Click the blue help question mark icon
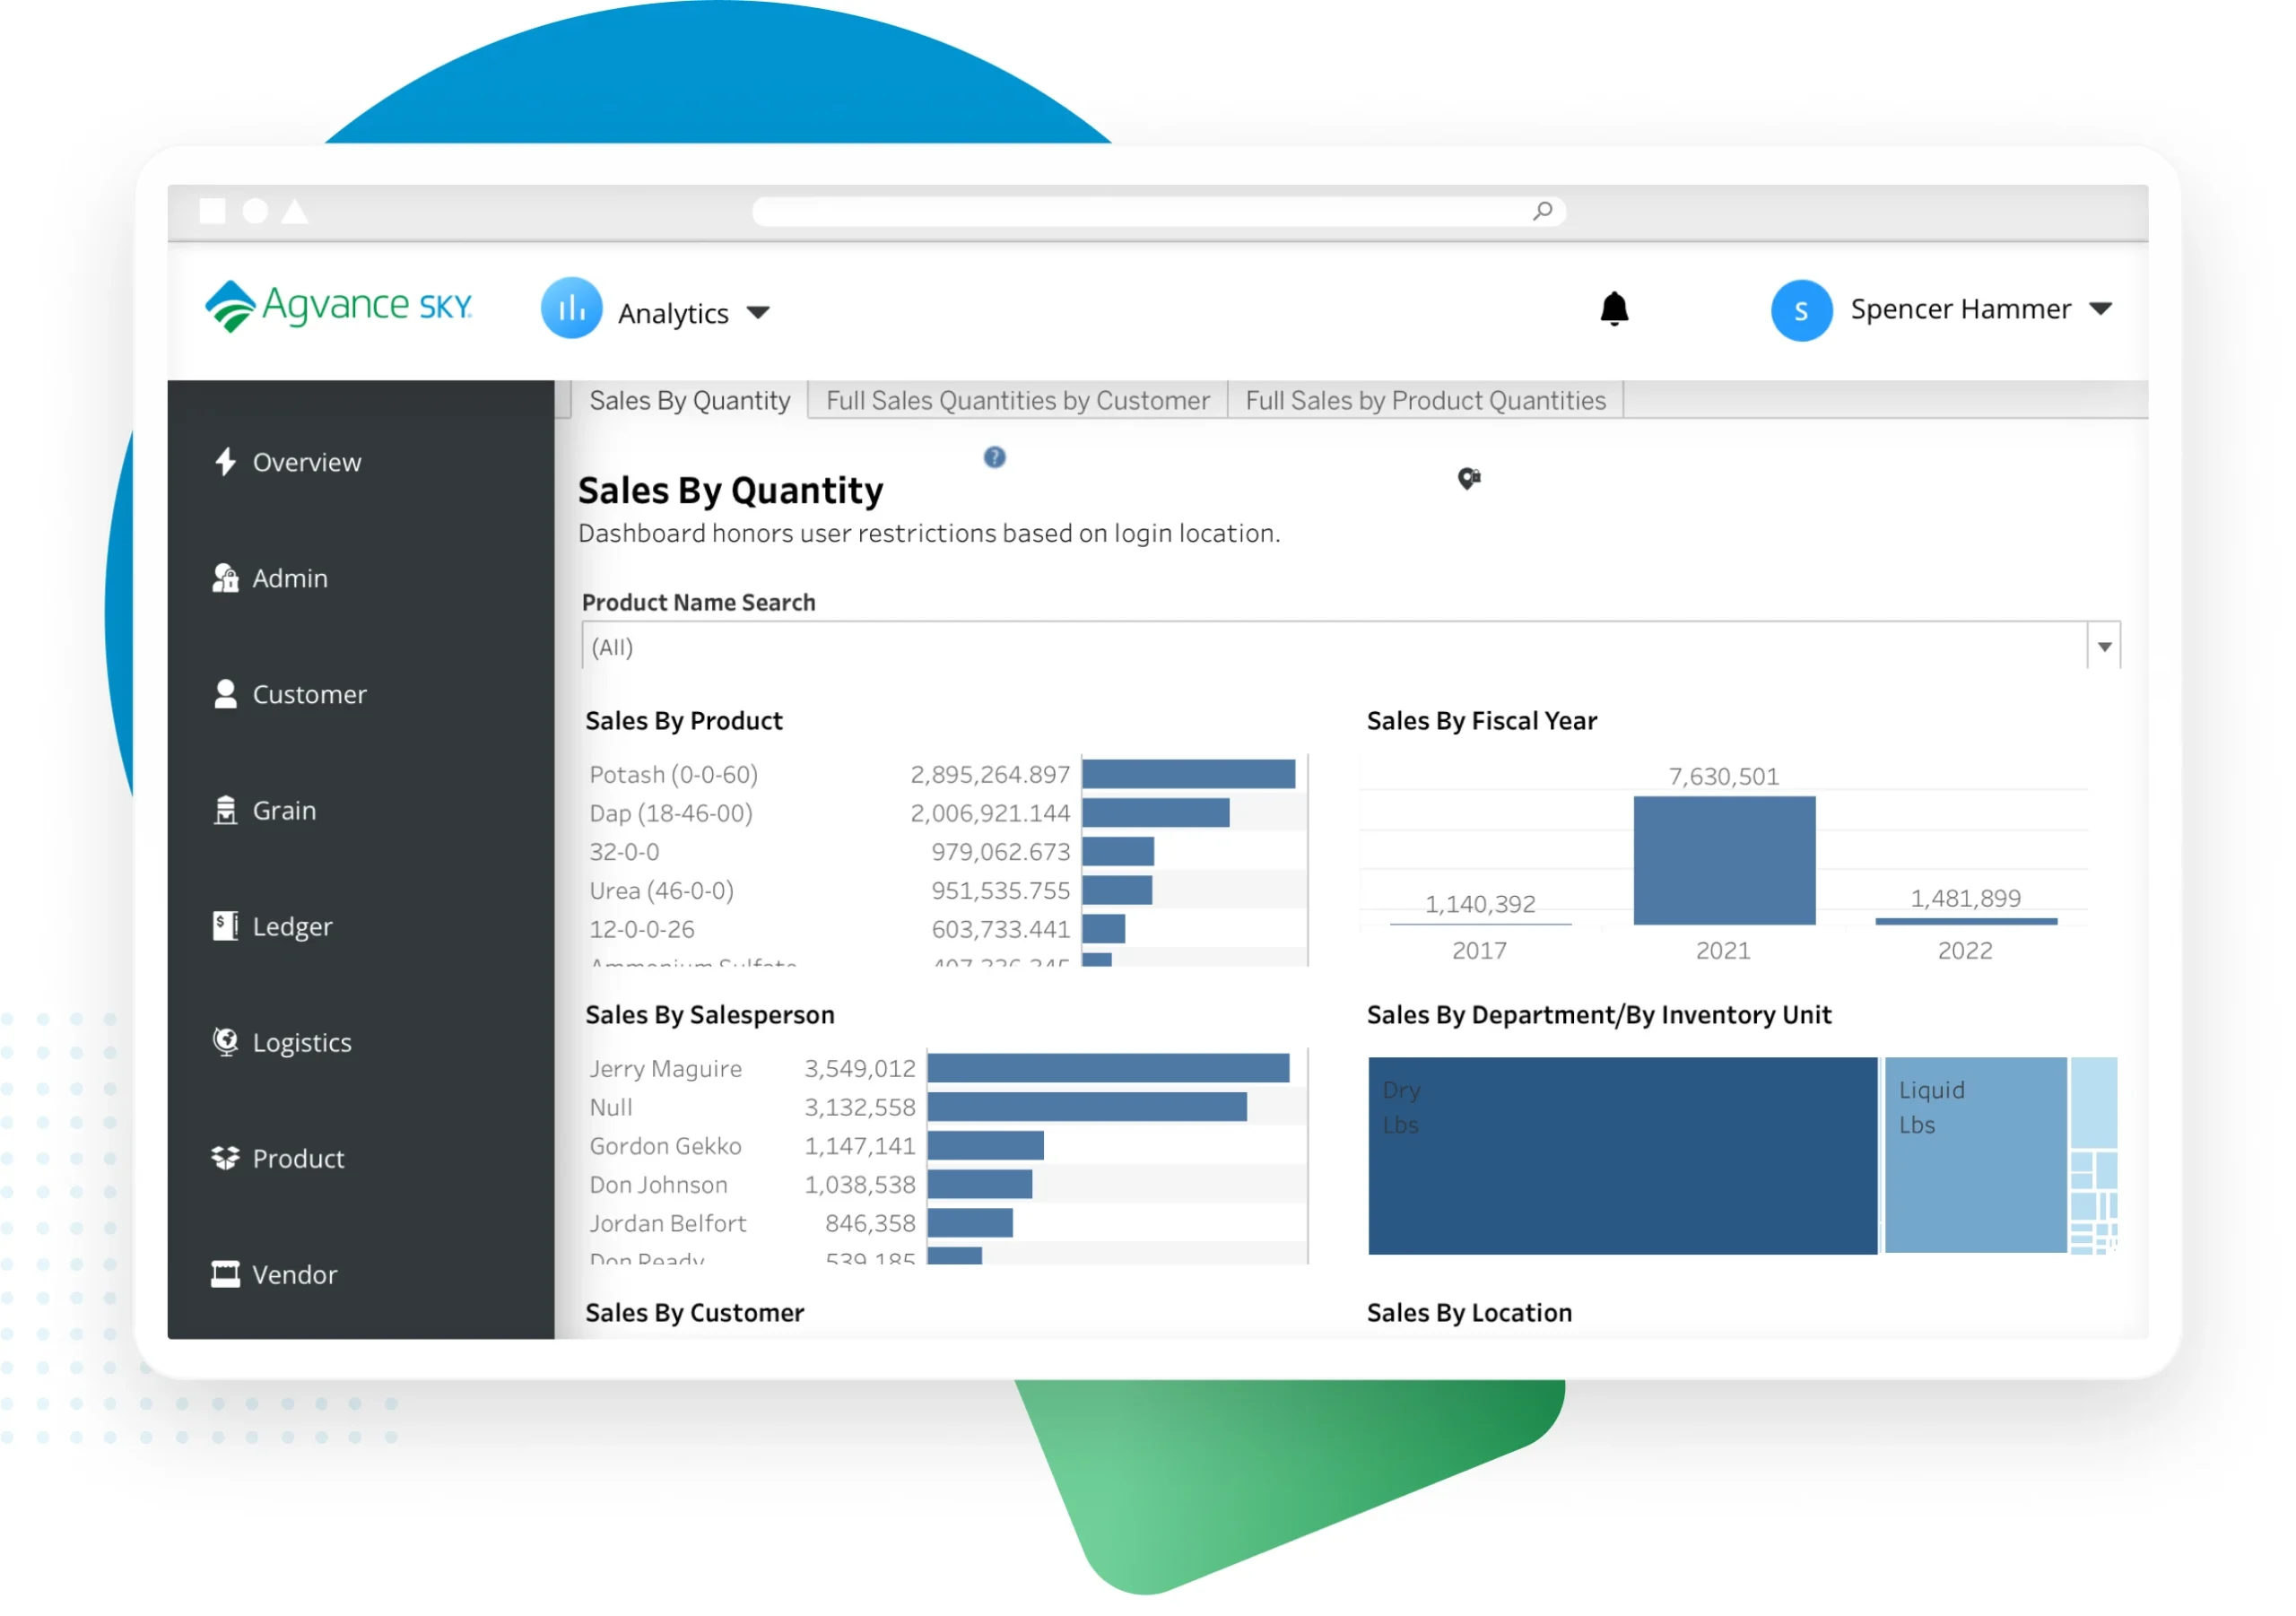 point(994,457)
